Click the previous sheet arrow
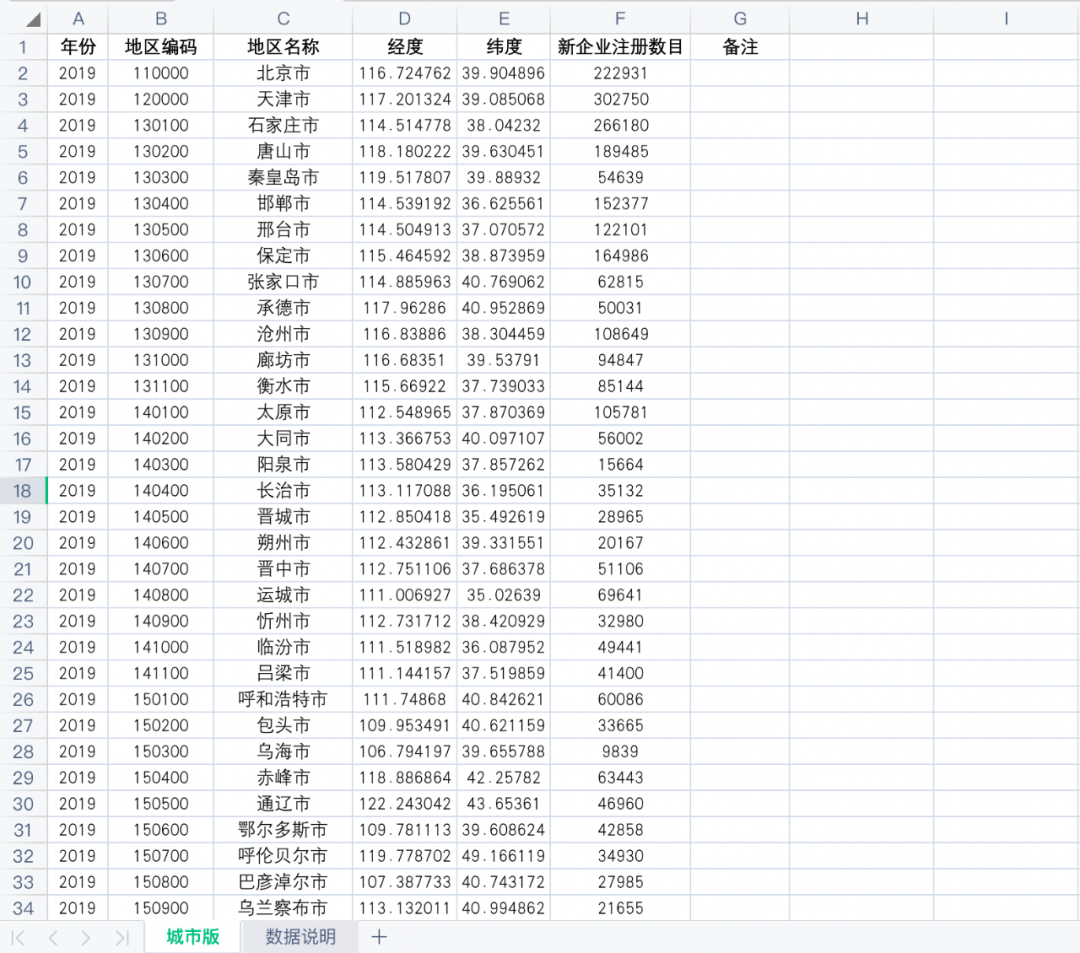Screen dimensions: 1080x953 click(x=54, y=938)
